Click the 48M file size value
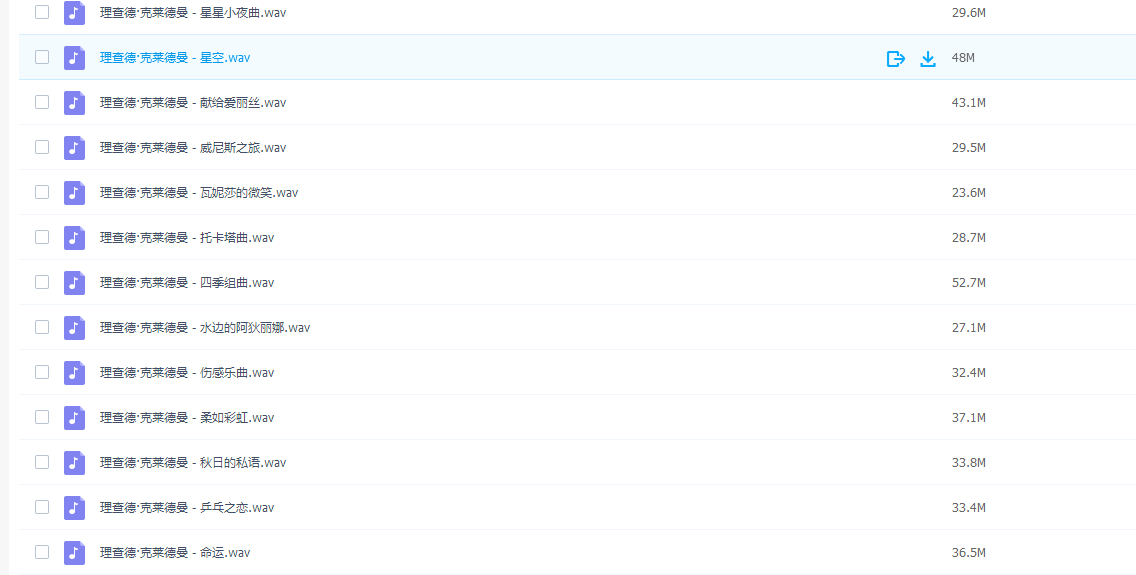The image size is (1136, 575). [963, 57]
